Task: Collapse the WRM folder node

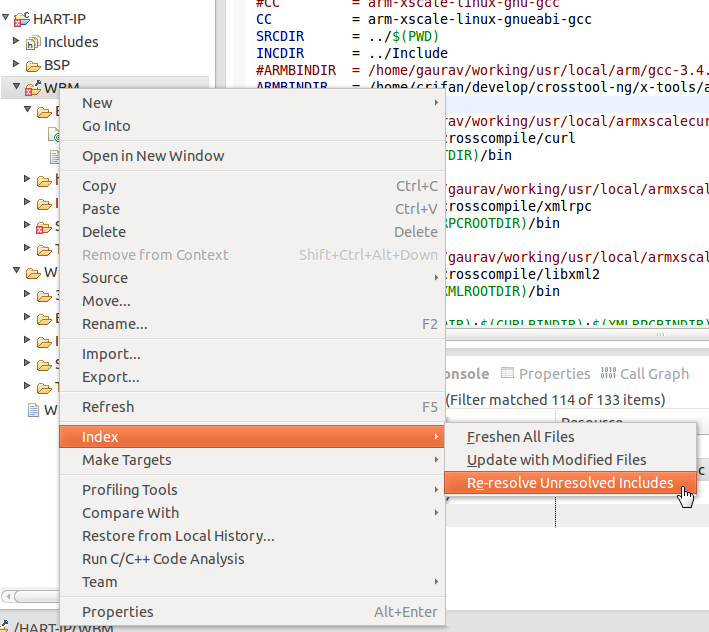Action: point(16,88)
